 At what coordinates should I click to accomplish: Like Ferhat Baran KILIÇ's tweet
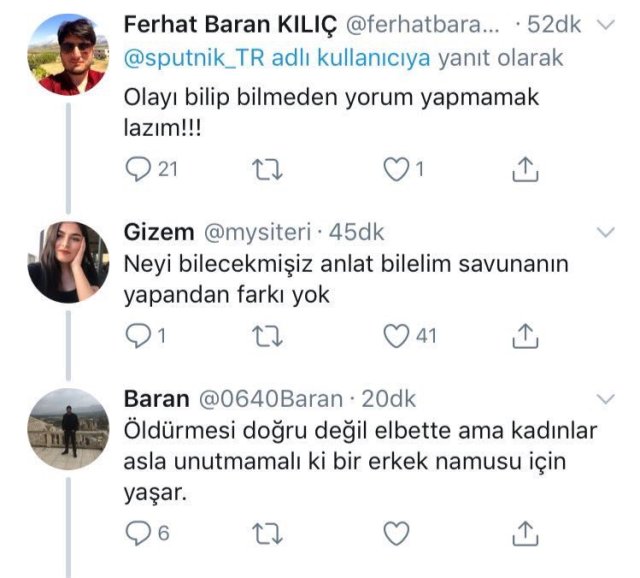click(397, 170)
